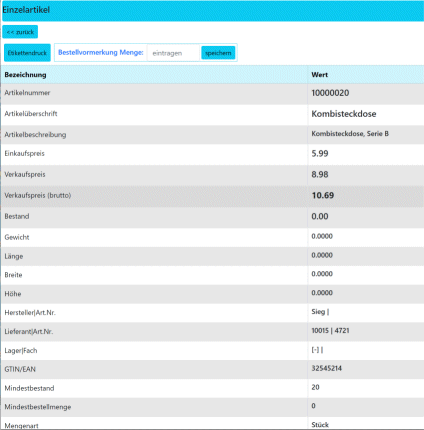Click the Artikelnummer value 10000020
This screenshot has height=430, width=424.
click(x=330, y=93)
